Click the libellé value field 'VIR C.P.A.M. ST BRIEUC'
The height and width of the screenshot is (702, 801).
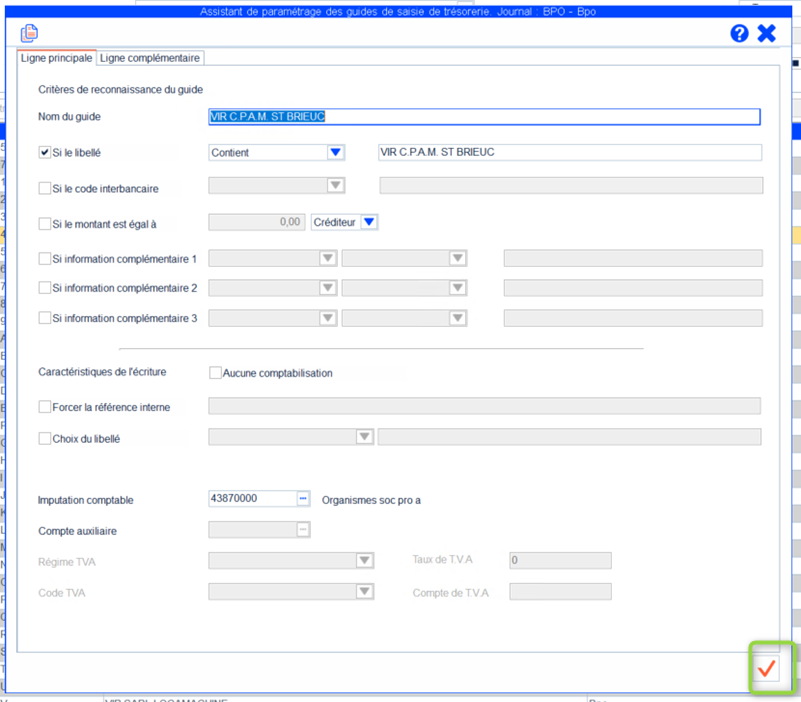click(568, 153)
